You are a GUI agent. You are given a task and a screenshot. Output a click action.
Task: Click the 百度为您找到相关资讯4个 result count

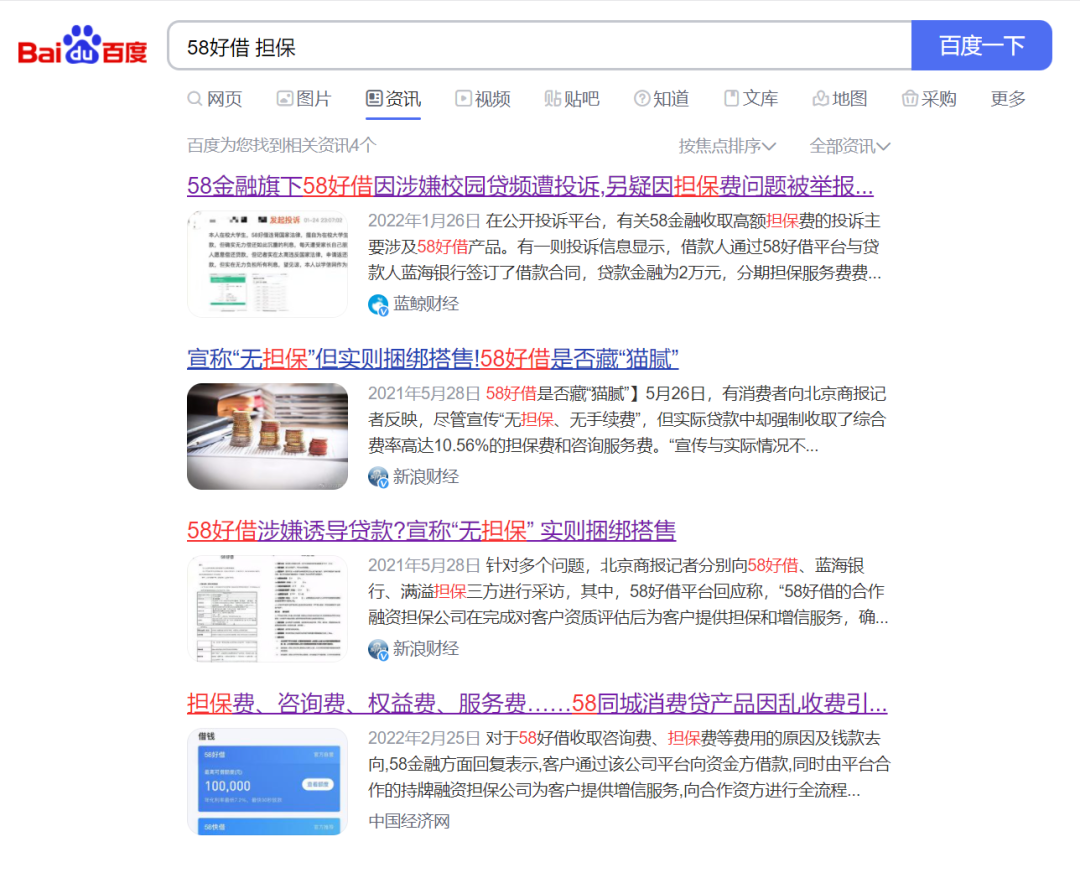coord(282,145)
